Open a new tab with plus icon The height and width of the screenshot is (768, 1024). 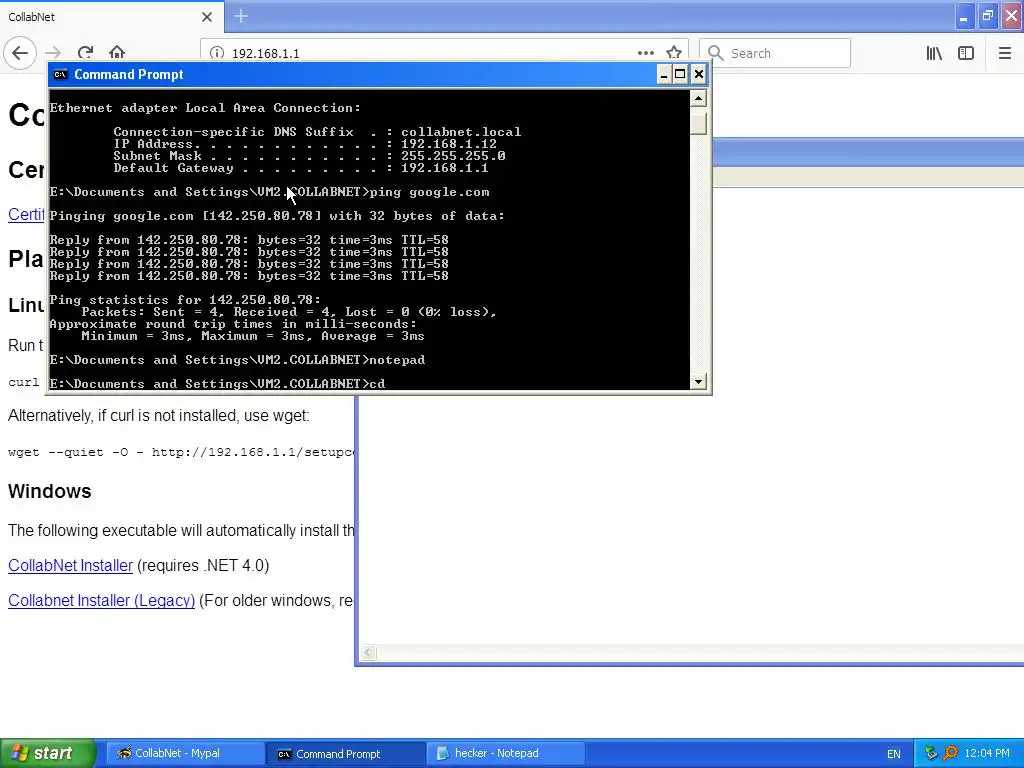(241, 16)
